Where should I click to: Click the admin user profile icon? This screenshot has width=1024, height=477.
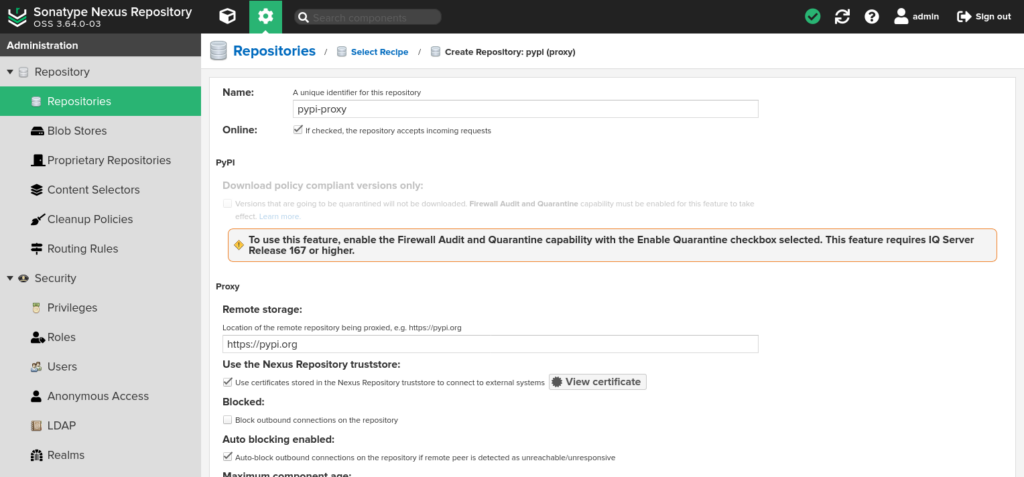pos(901,16)
